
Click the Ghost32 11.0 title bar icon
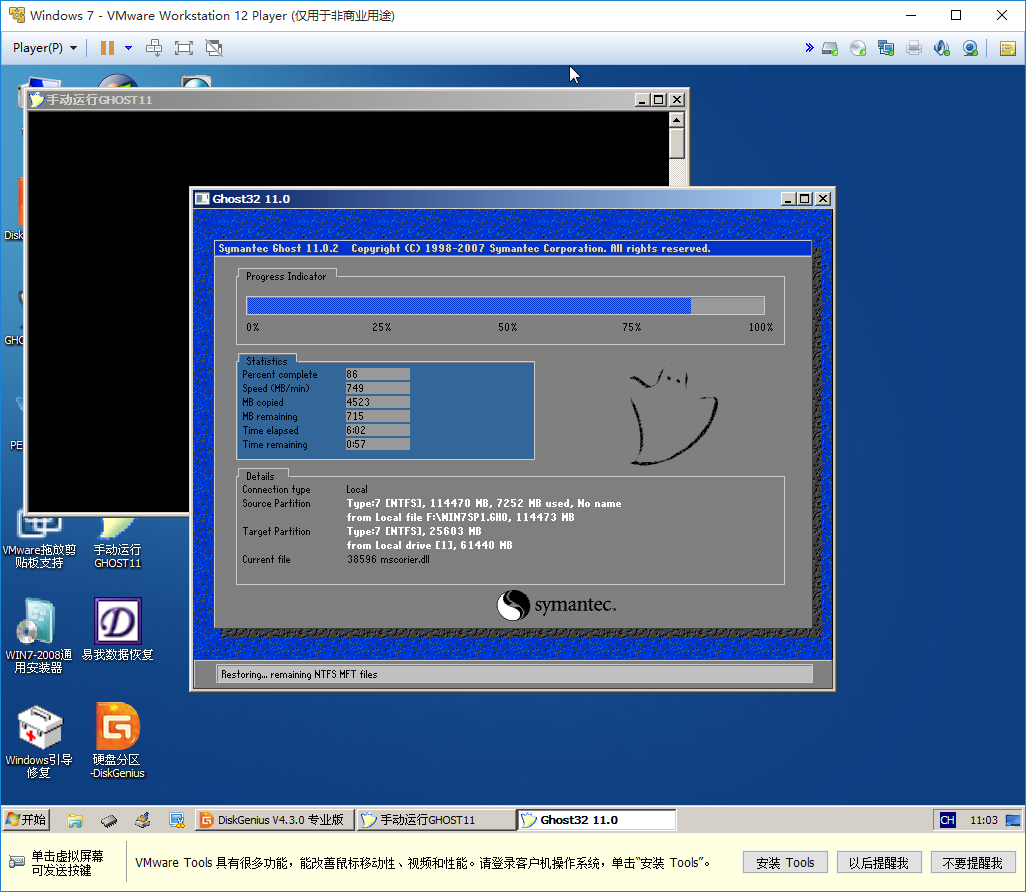point(202,199)
